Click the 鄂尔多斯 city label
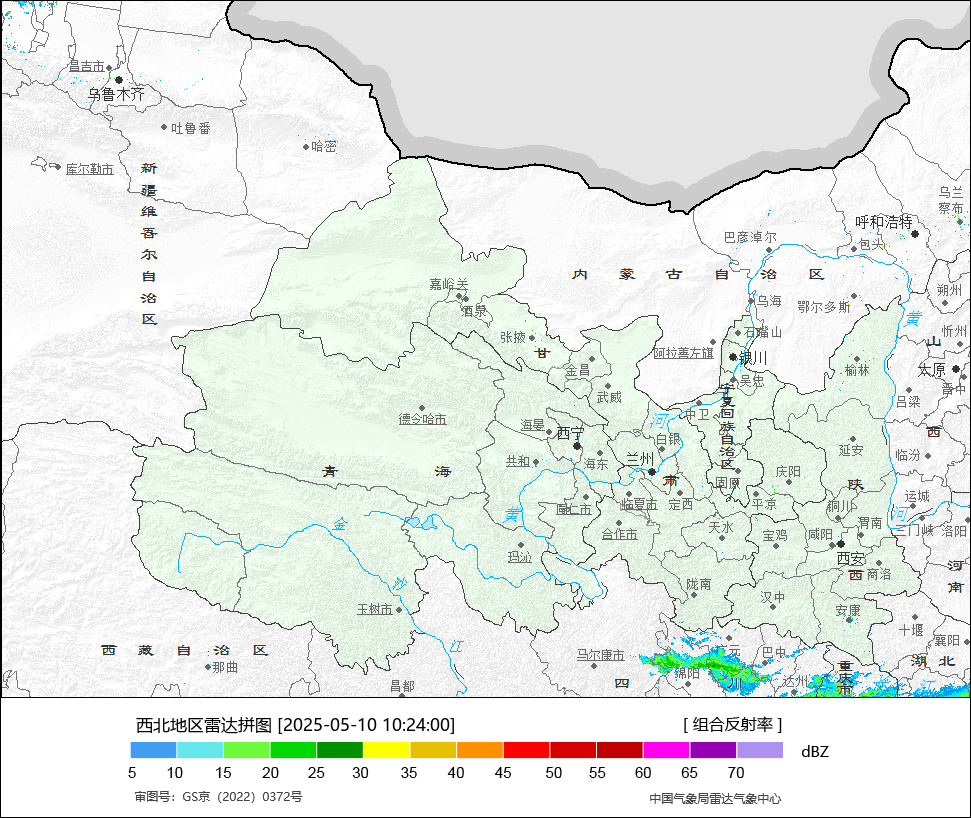Image resolution: width=971 pixels, height=818 pixels. click(824, 307)
